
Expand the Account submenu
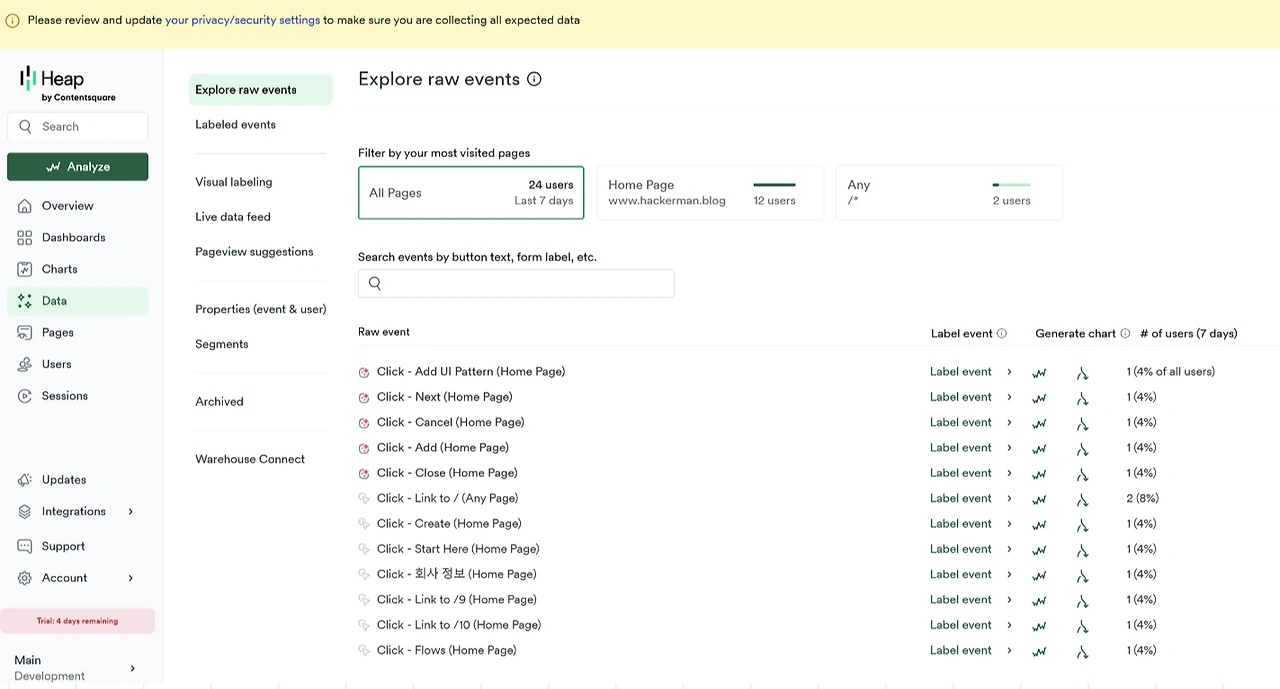point(130,578)
